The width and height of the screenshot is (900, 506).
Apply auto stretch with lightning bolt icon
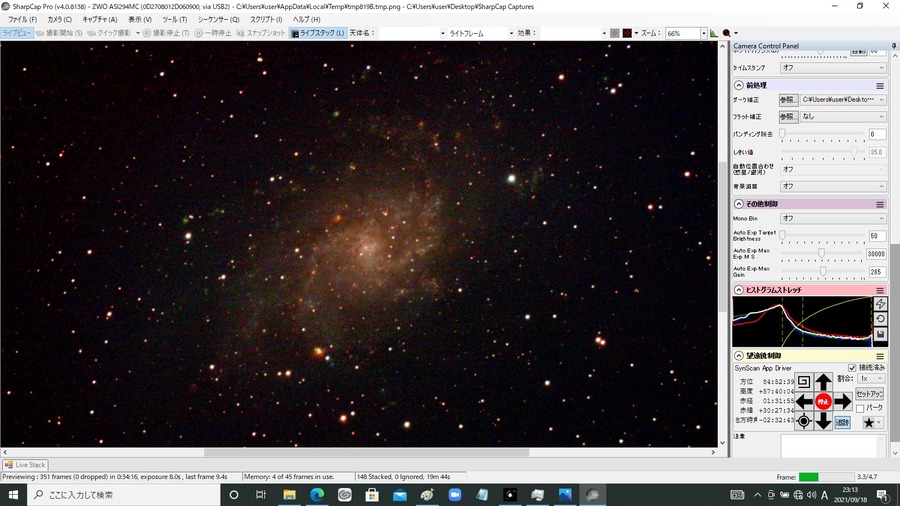tap(880, 303)
